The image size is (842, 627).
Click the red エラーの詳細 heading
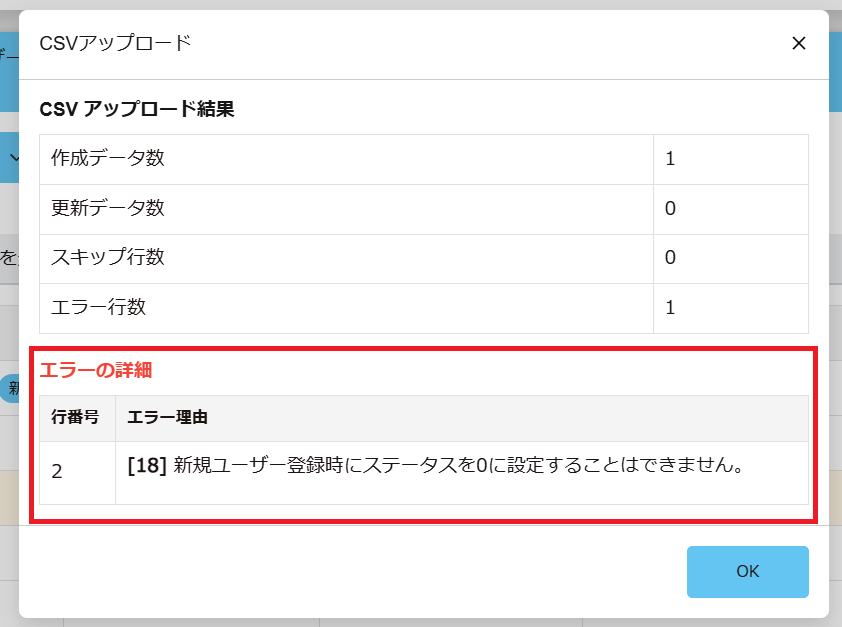[96, 370]
